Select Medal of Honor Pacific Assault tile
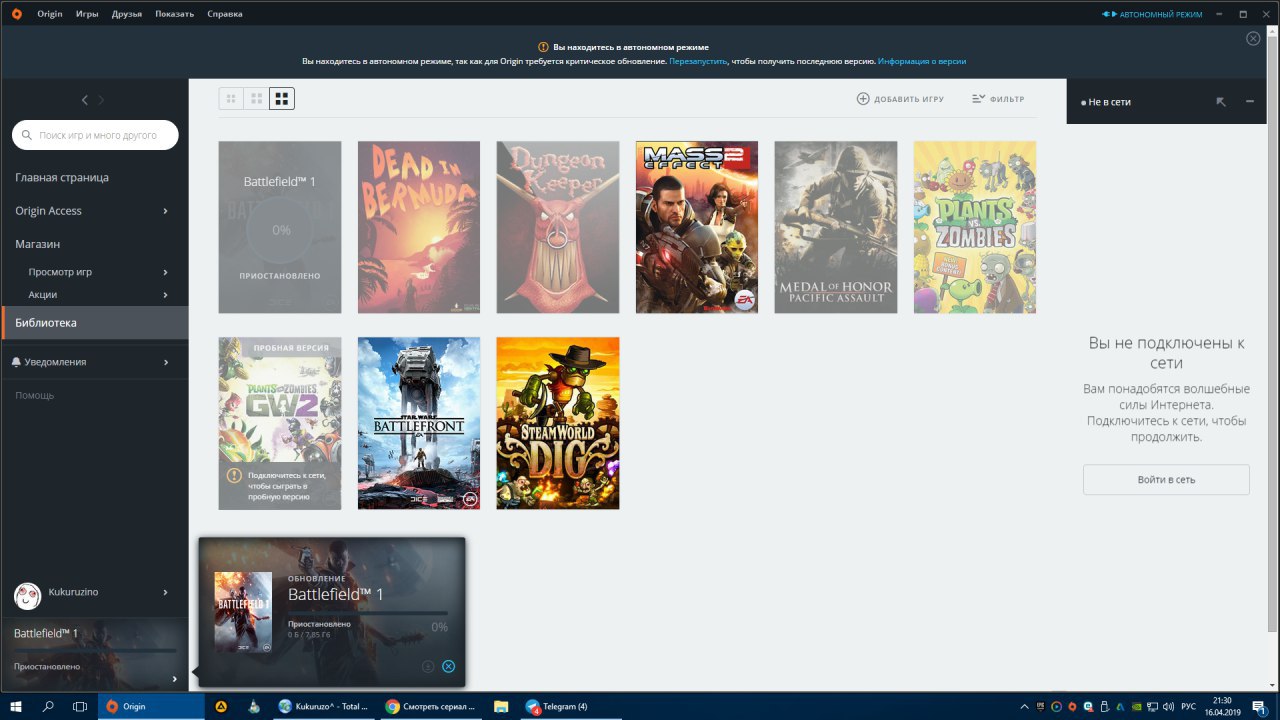This screenshot has height=720, width=1280. [836, 227]
